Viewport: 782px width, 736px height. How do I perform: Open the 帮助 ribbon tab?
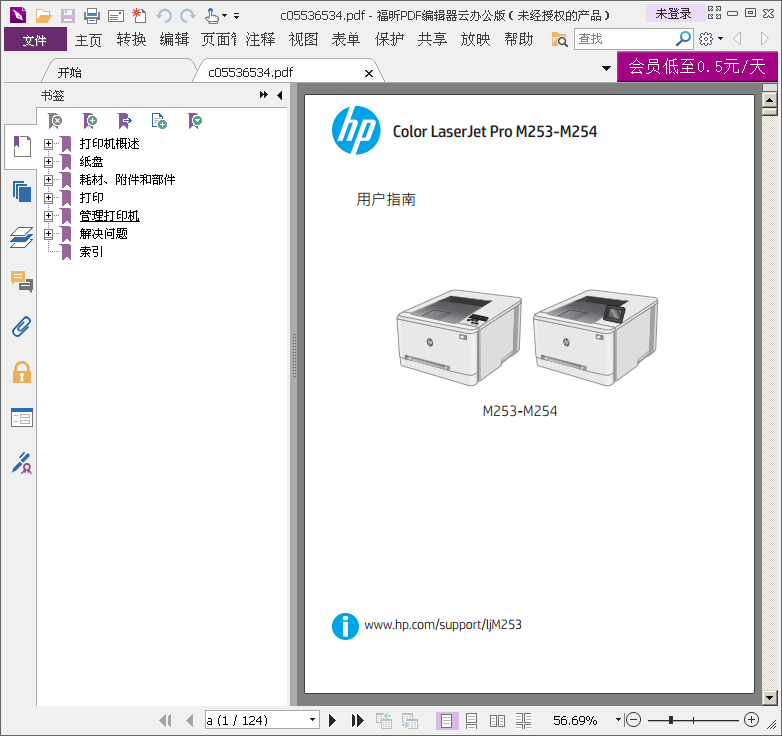point(519,39)
